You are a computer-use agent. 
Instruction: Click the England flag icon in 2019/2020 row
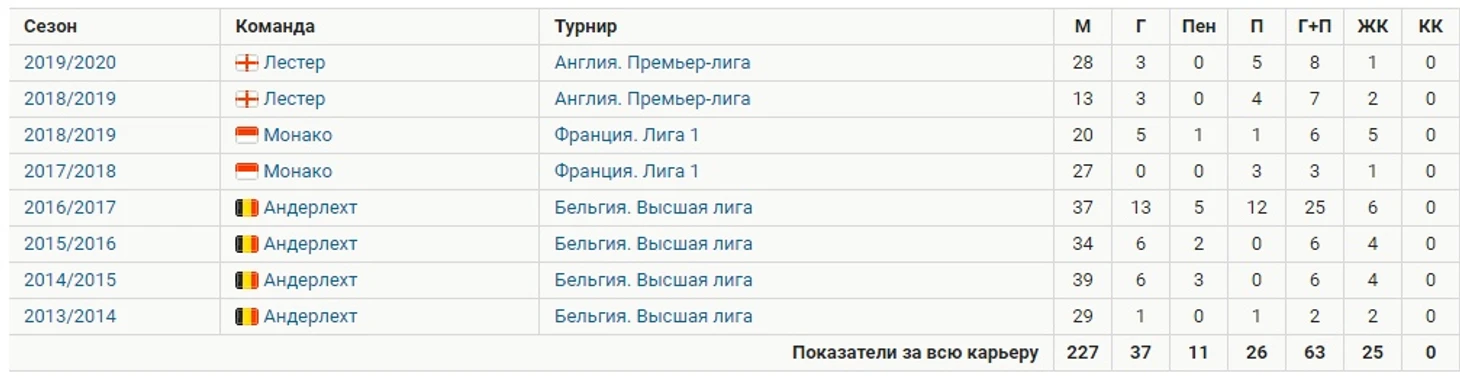point(246,63)
